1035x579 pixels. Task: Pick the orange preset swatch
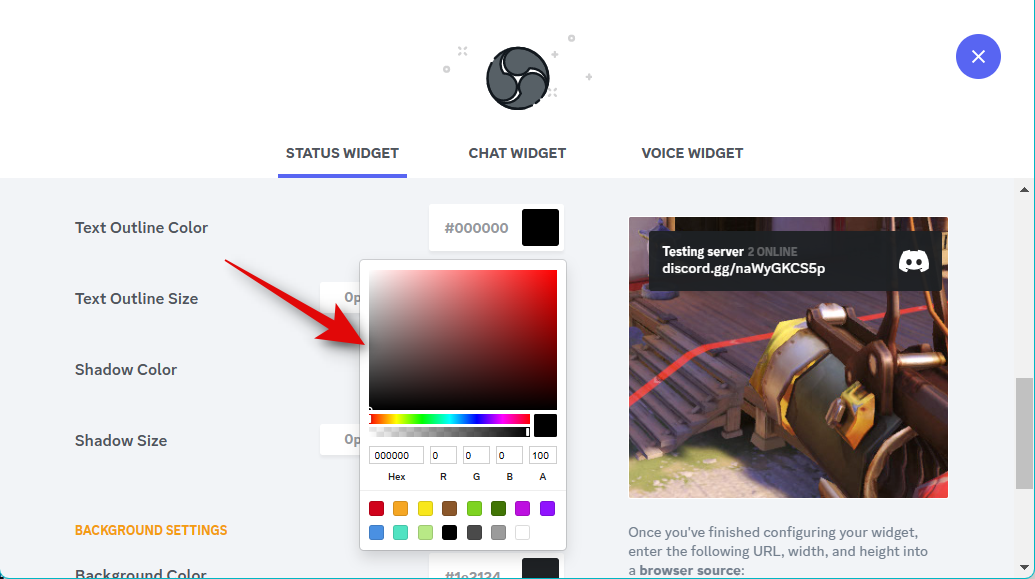[x=401, y=508]
